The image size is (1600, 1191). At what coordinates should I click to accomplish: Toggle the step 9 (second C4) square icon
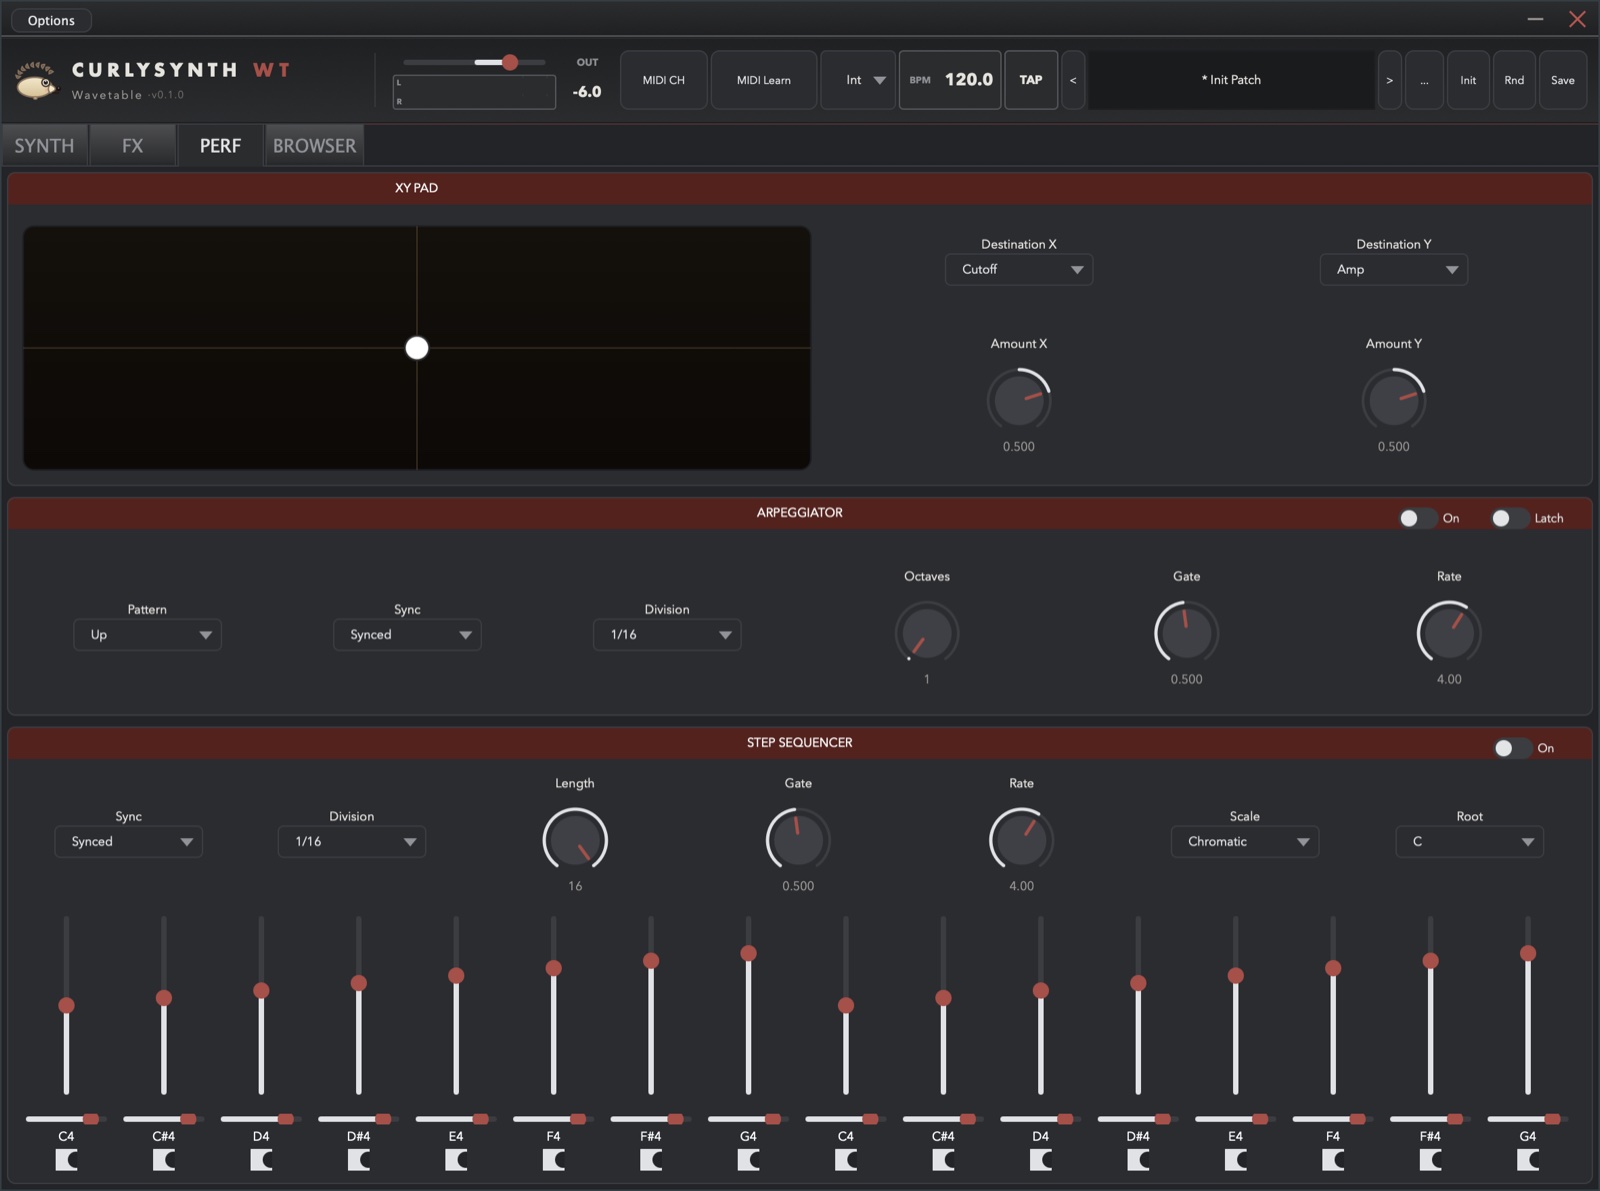(x=846, y=1159)
